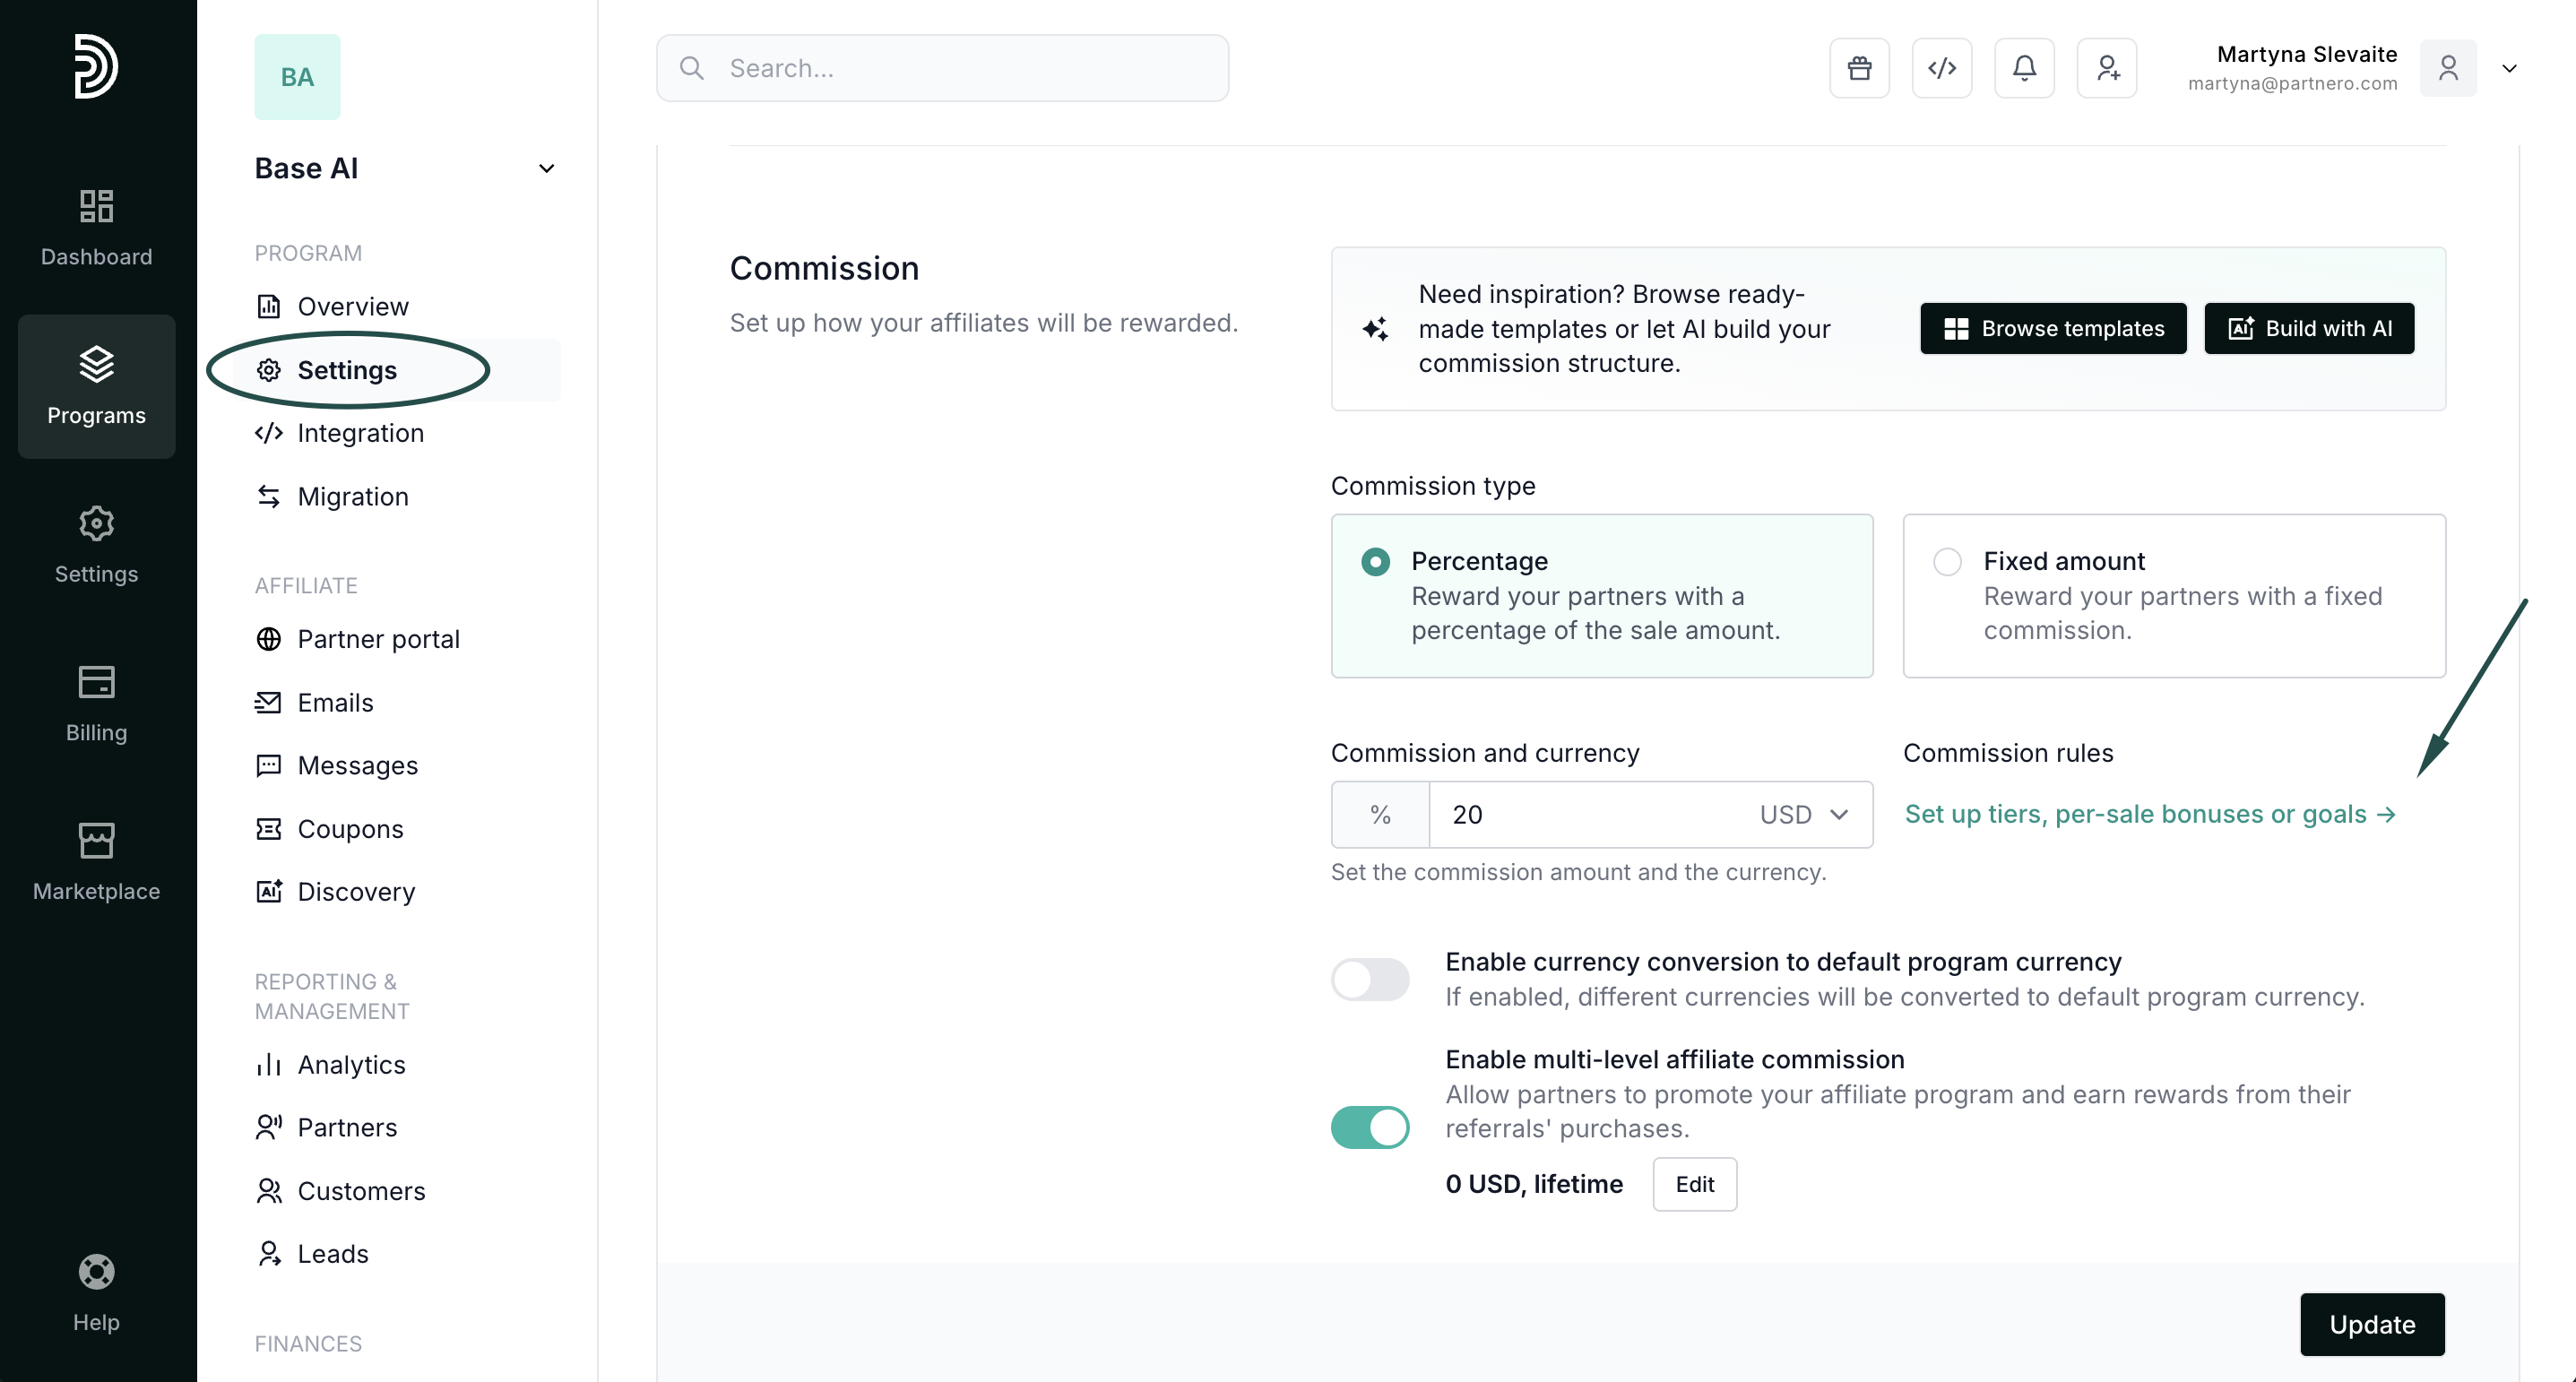2576x1382 pixels.
Task: Select the Percentage commission type
Action: [x=1375, y=562]
